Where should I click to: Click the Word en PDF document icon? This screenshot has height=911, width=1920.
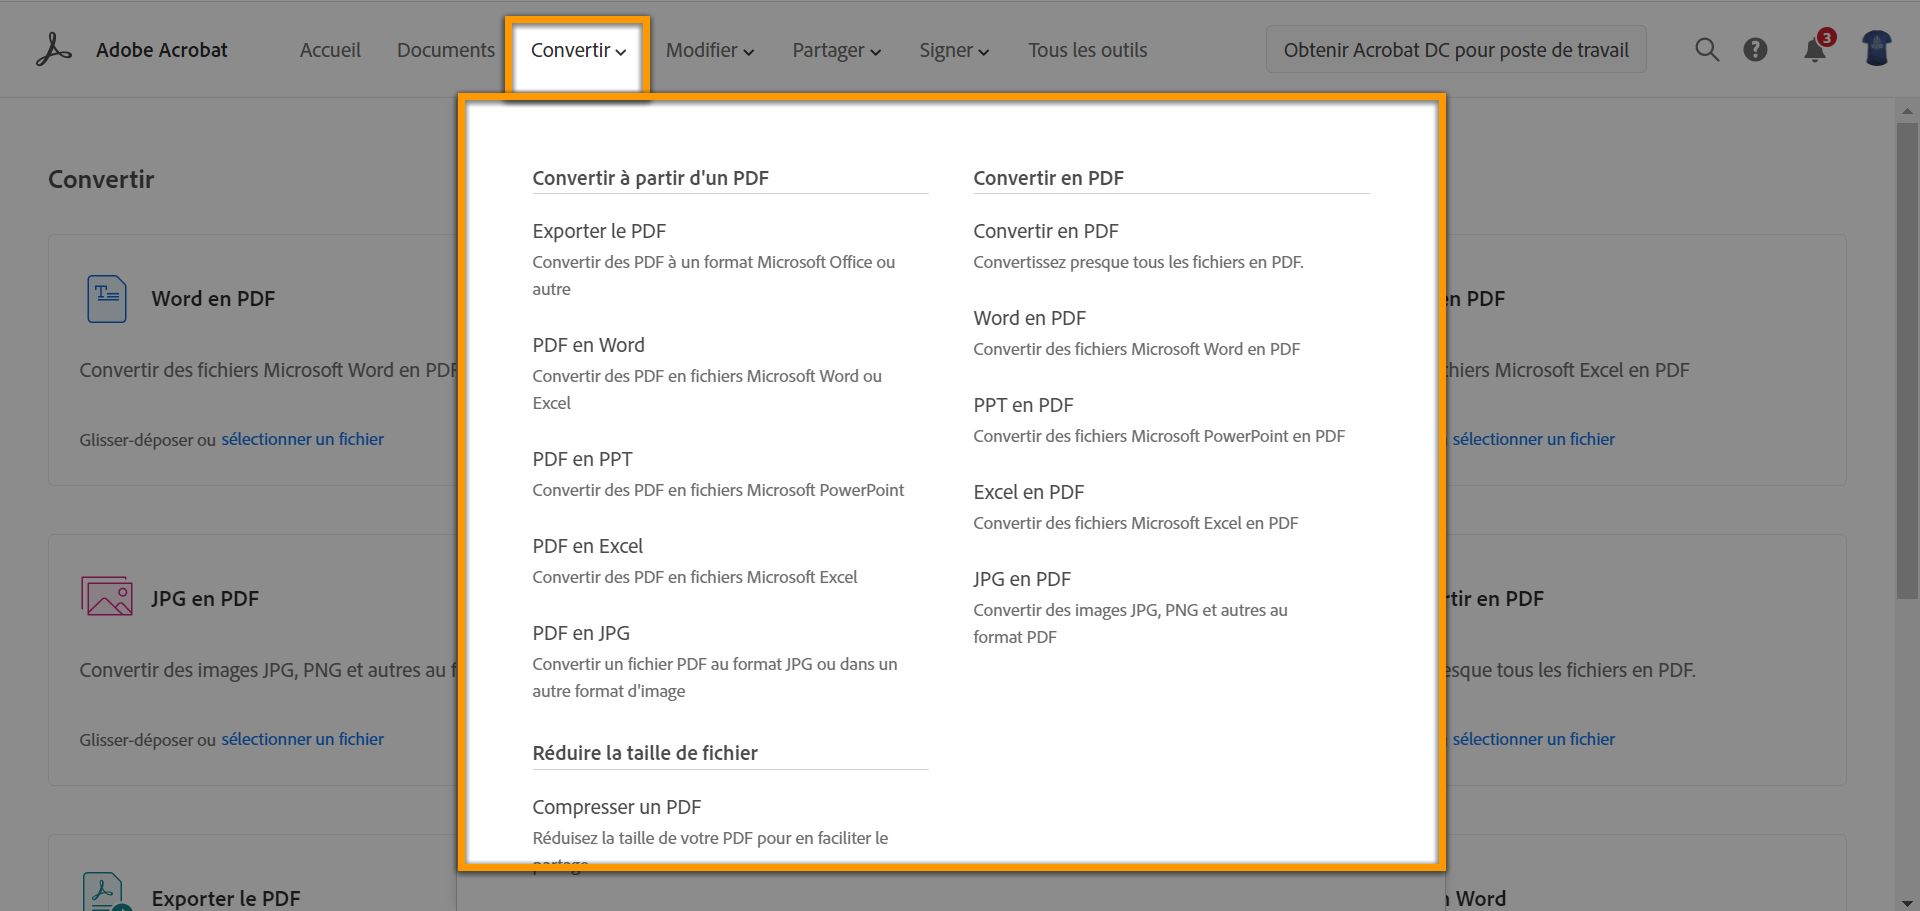tap(107, 299)
